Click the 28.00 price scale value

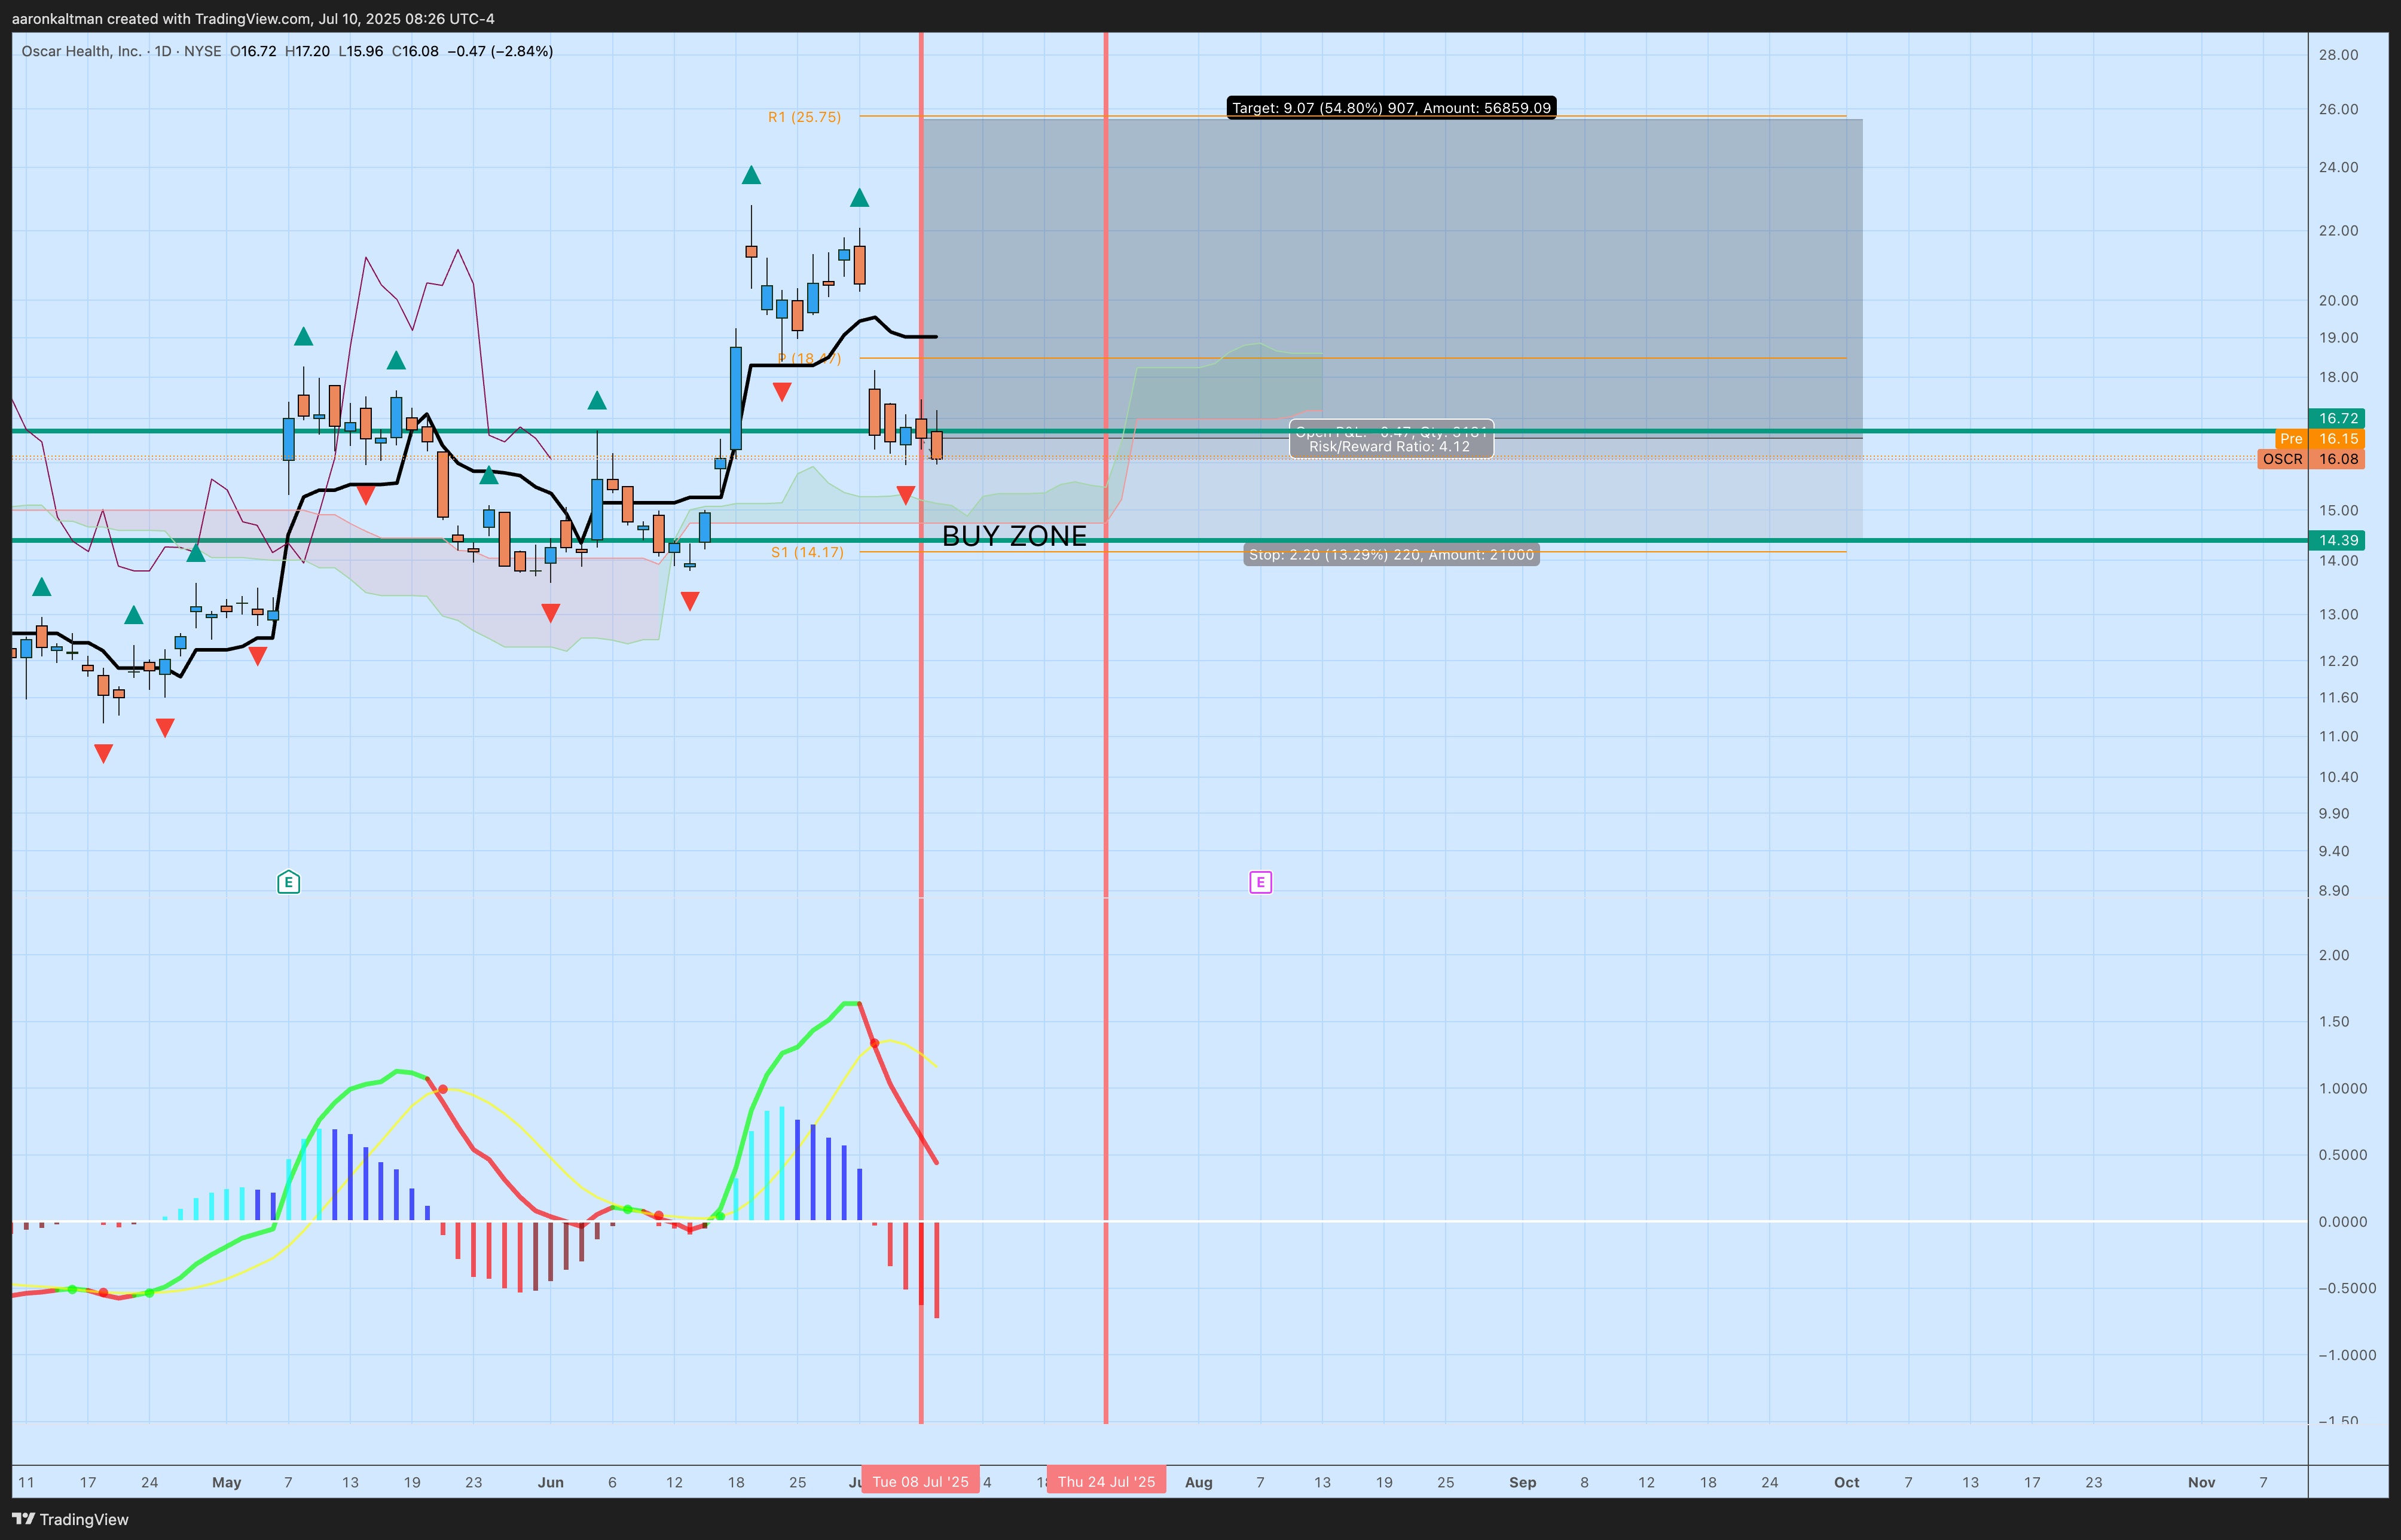2339,55
